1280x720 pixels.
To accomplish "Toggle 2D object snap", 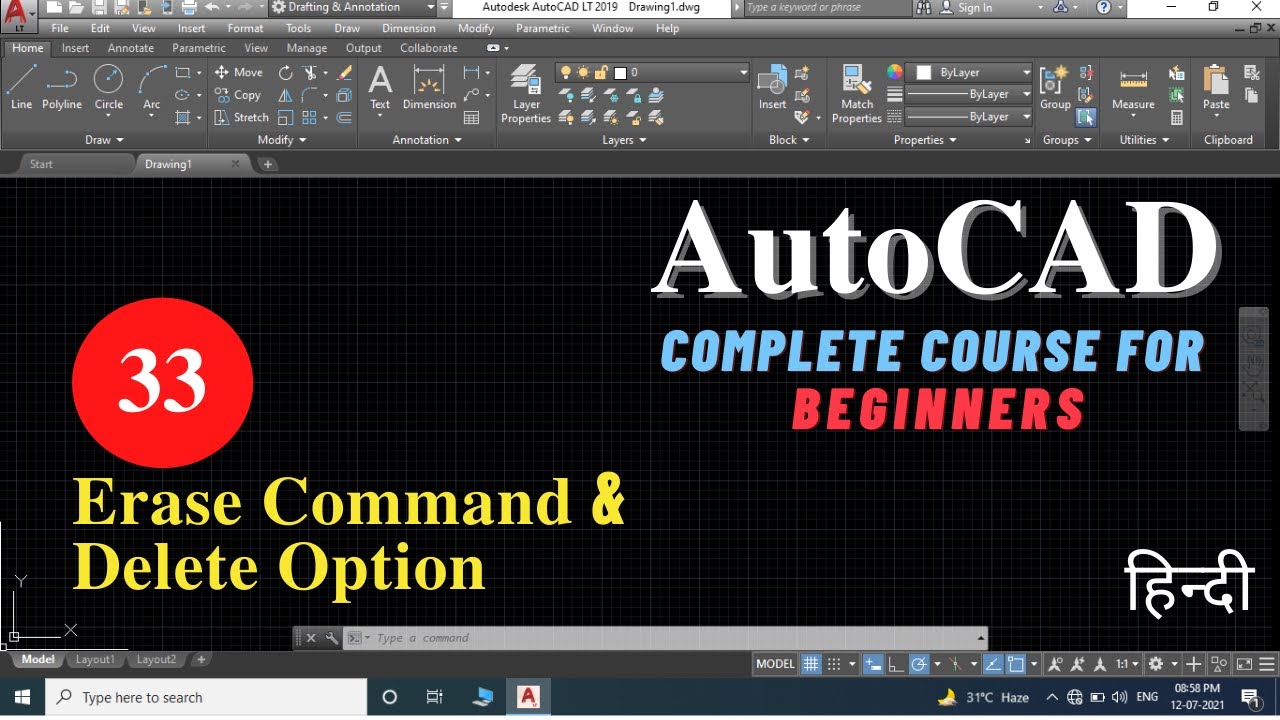I will (x=1017, y=664).
